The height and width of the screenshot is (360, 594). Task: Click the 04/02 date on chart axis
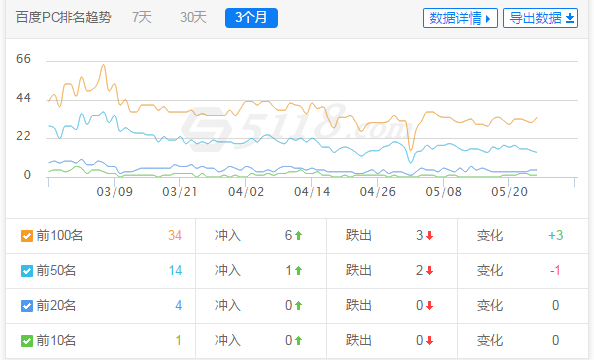click(x=246, y=192)
